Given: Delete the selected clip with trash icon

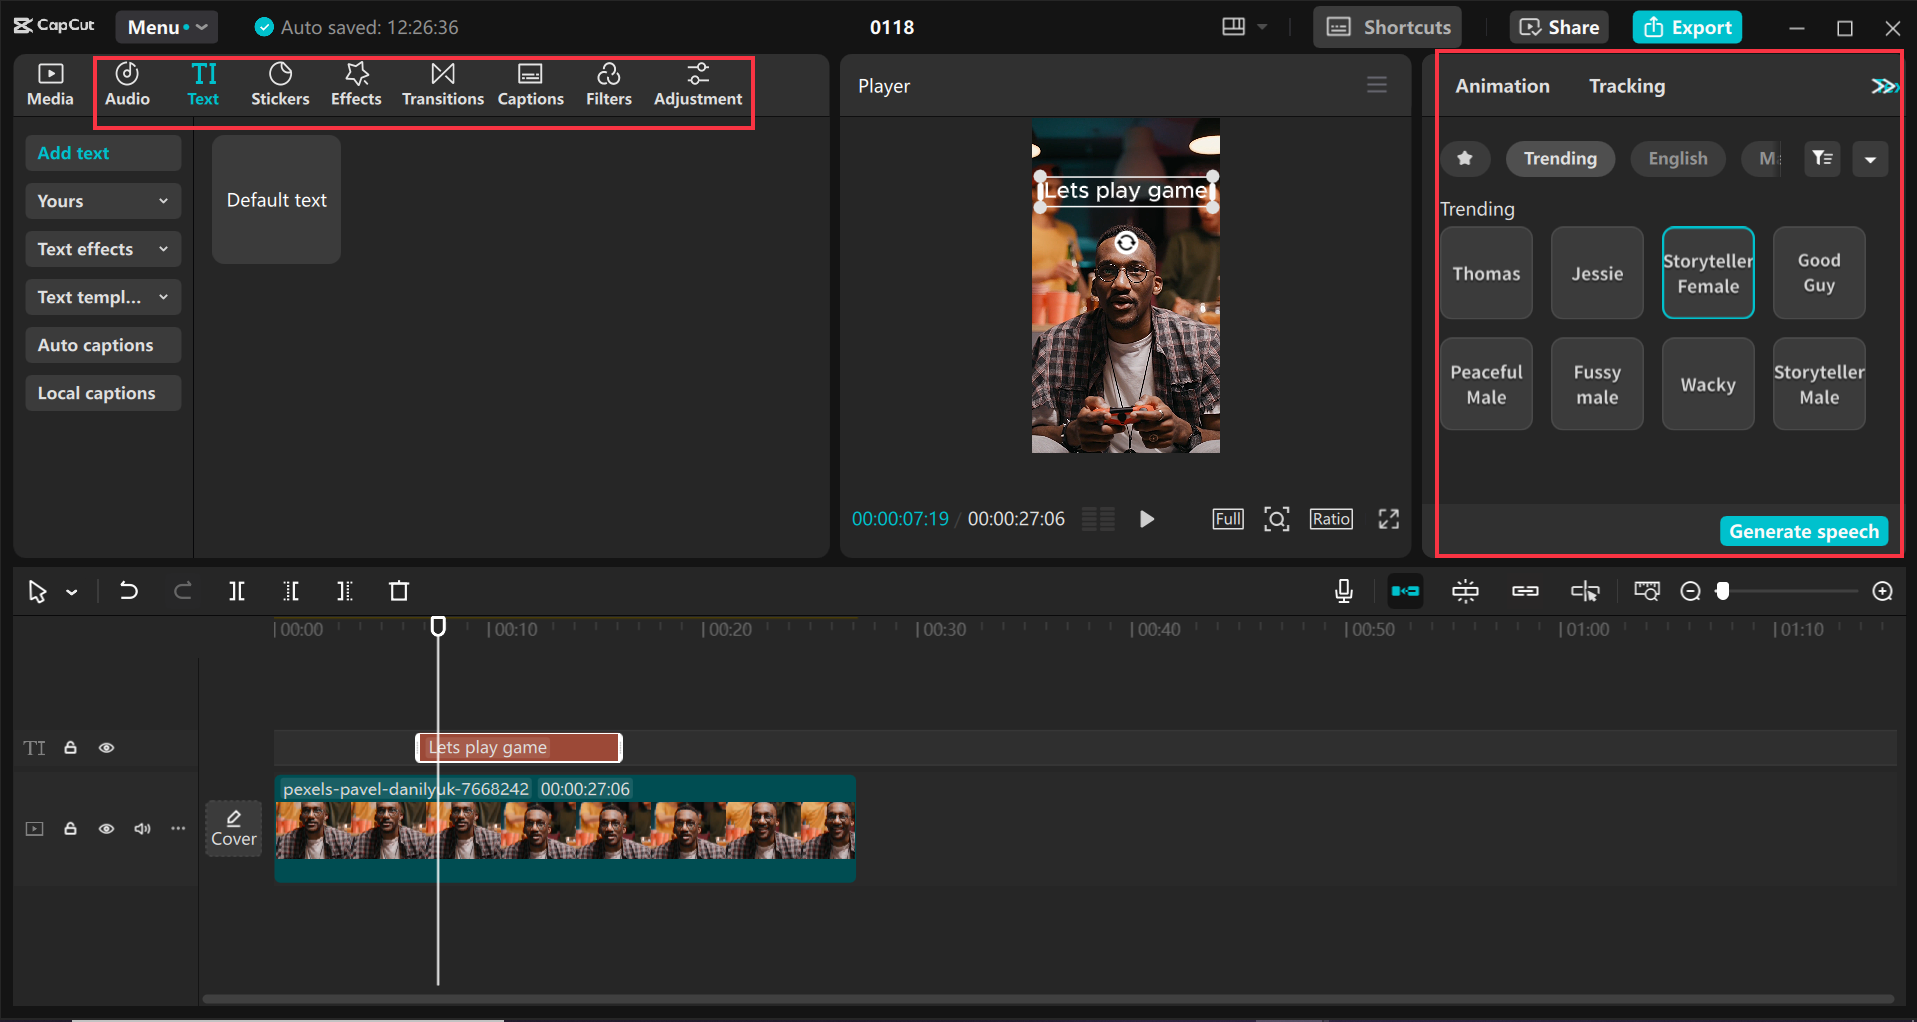Looking at the screenshot, I should pyautogui.click(x=399, y=591).
